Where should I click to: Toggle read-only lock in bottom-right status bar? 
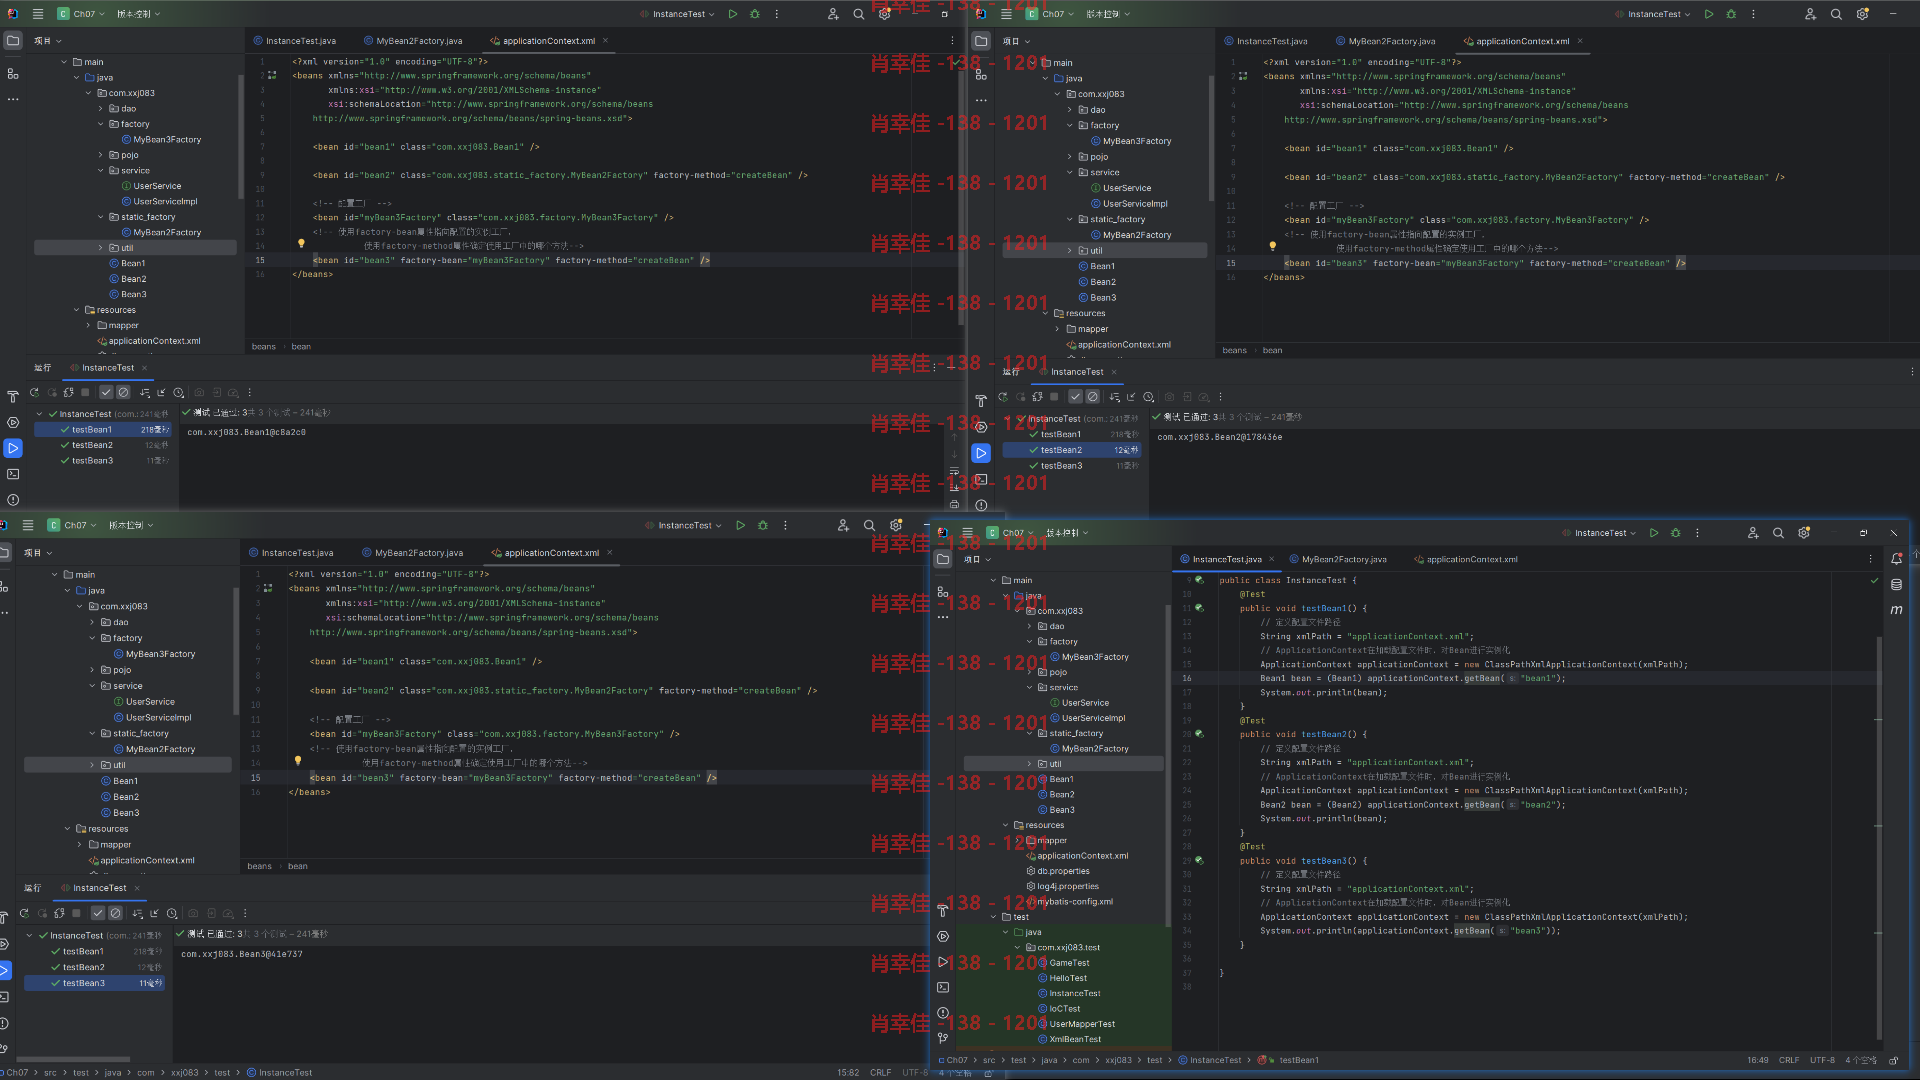click(1893, 1060)
